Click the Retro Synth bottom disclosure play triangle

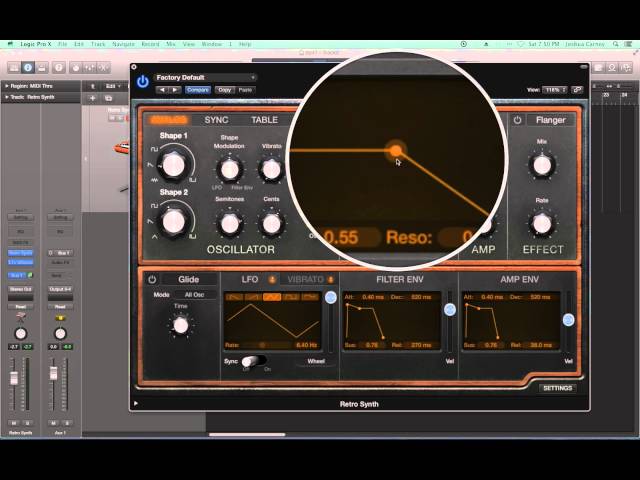[x=136, y=404]
